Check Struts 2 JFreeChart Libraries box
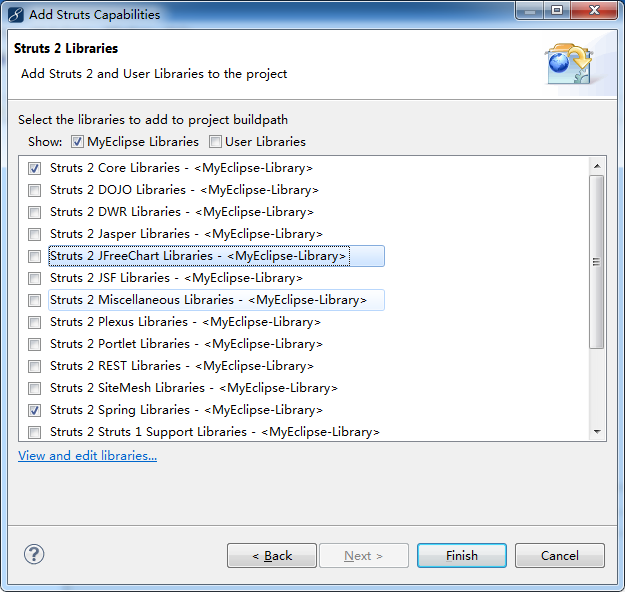625x592 pixels. coord(35,256)
